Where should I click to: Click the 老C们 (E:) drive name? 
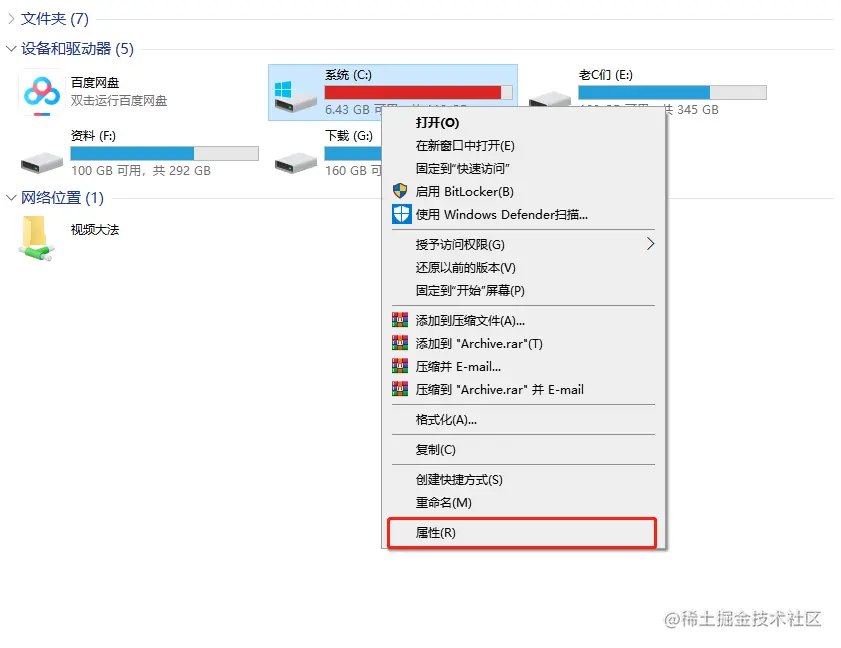(606, 75)
